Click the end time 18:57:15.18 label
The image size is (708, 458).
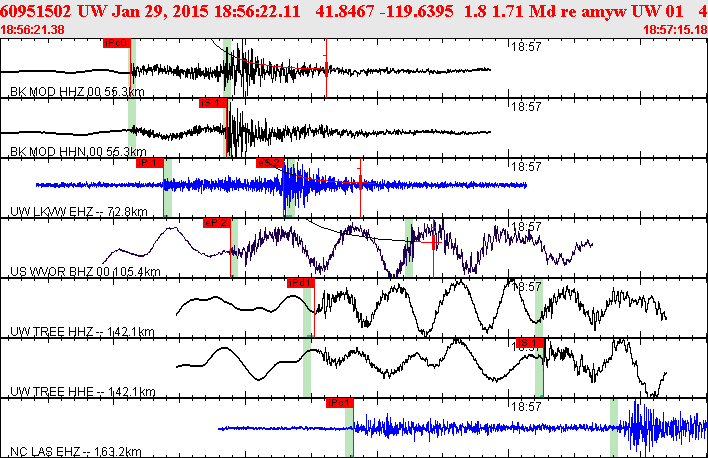coord(675,30)
